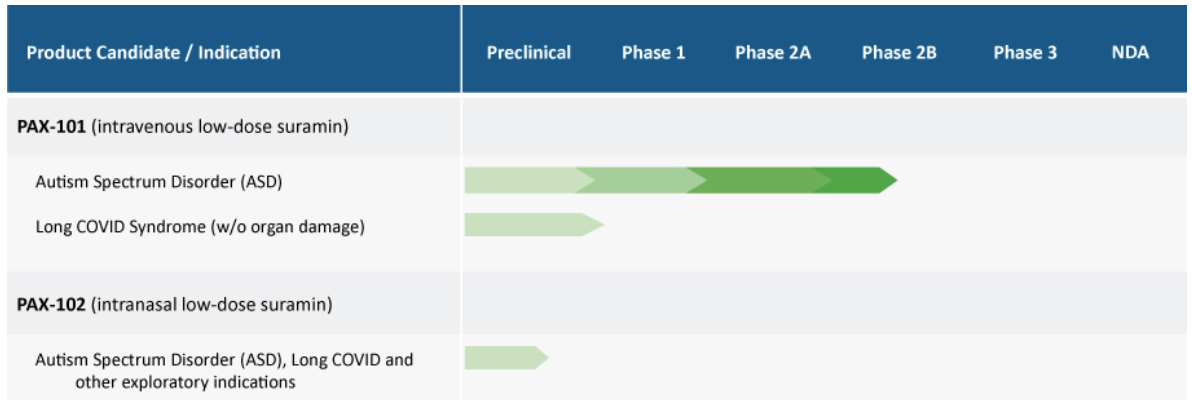Click the PAX-101 Autism Spectrum Disorder (ASD) label
This screenshot has width=1192, height=400.
[159, 183]
